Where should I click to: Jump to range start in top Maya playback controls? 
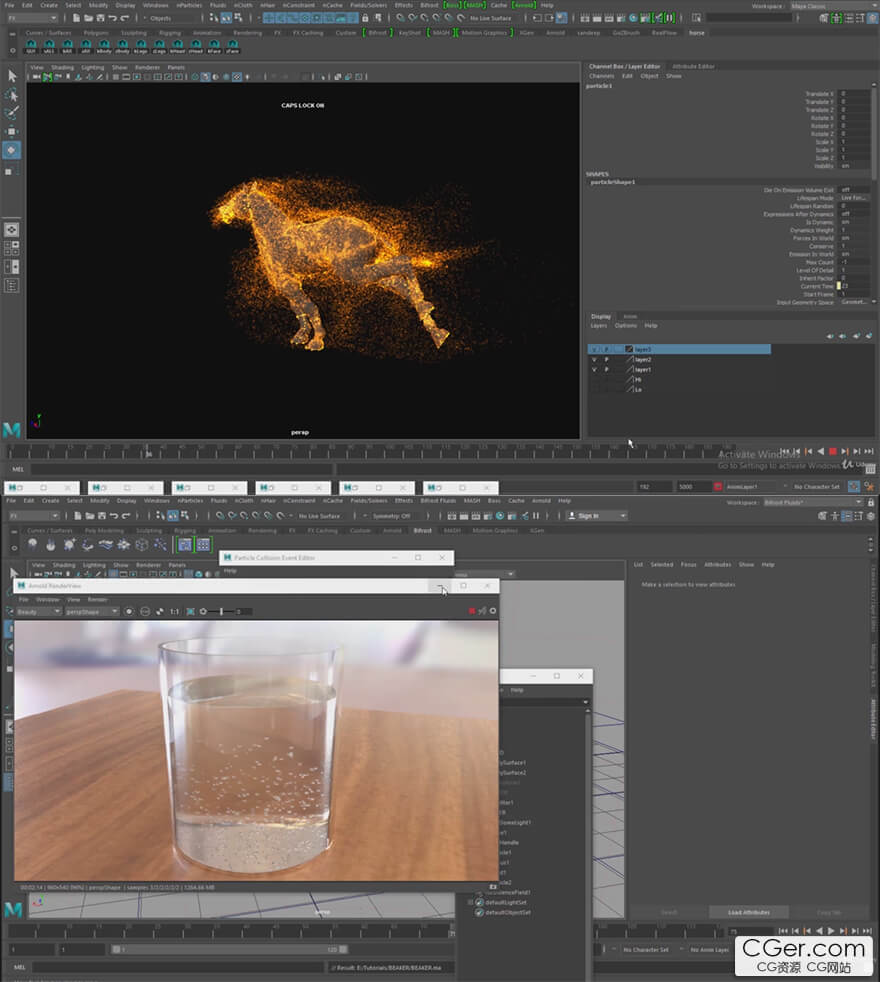[x=785, y=451]
